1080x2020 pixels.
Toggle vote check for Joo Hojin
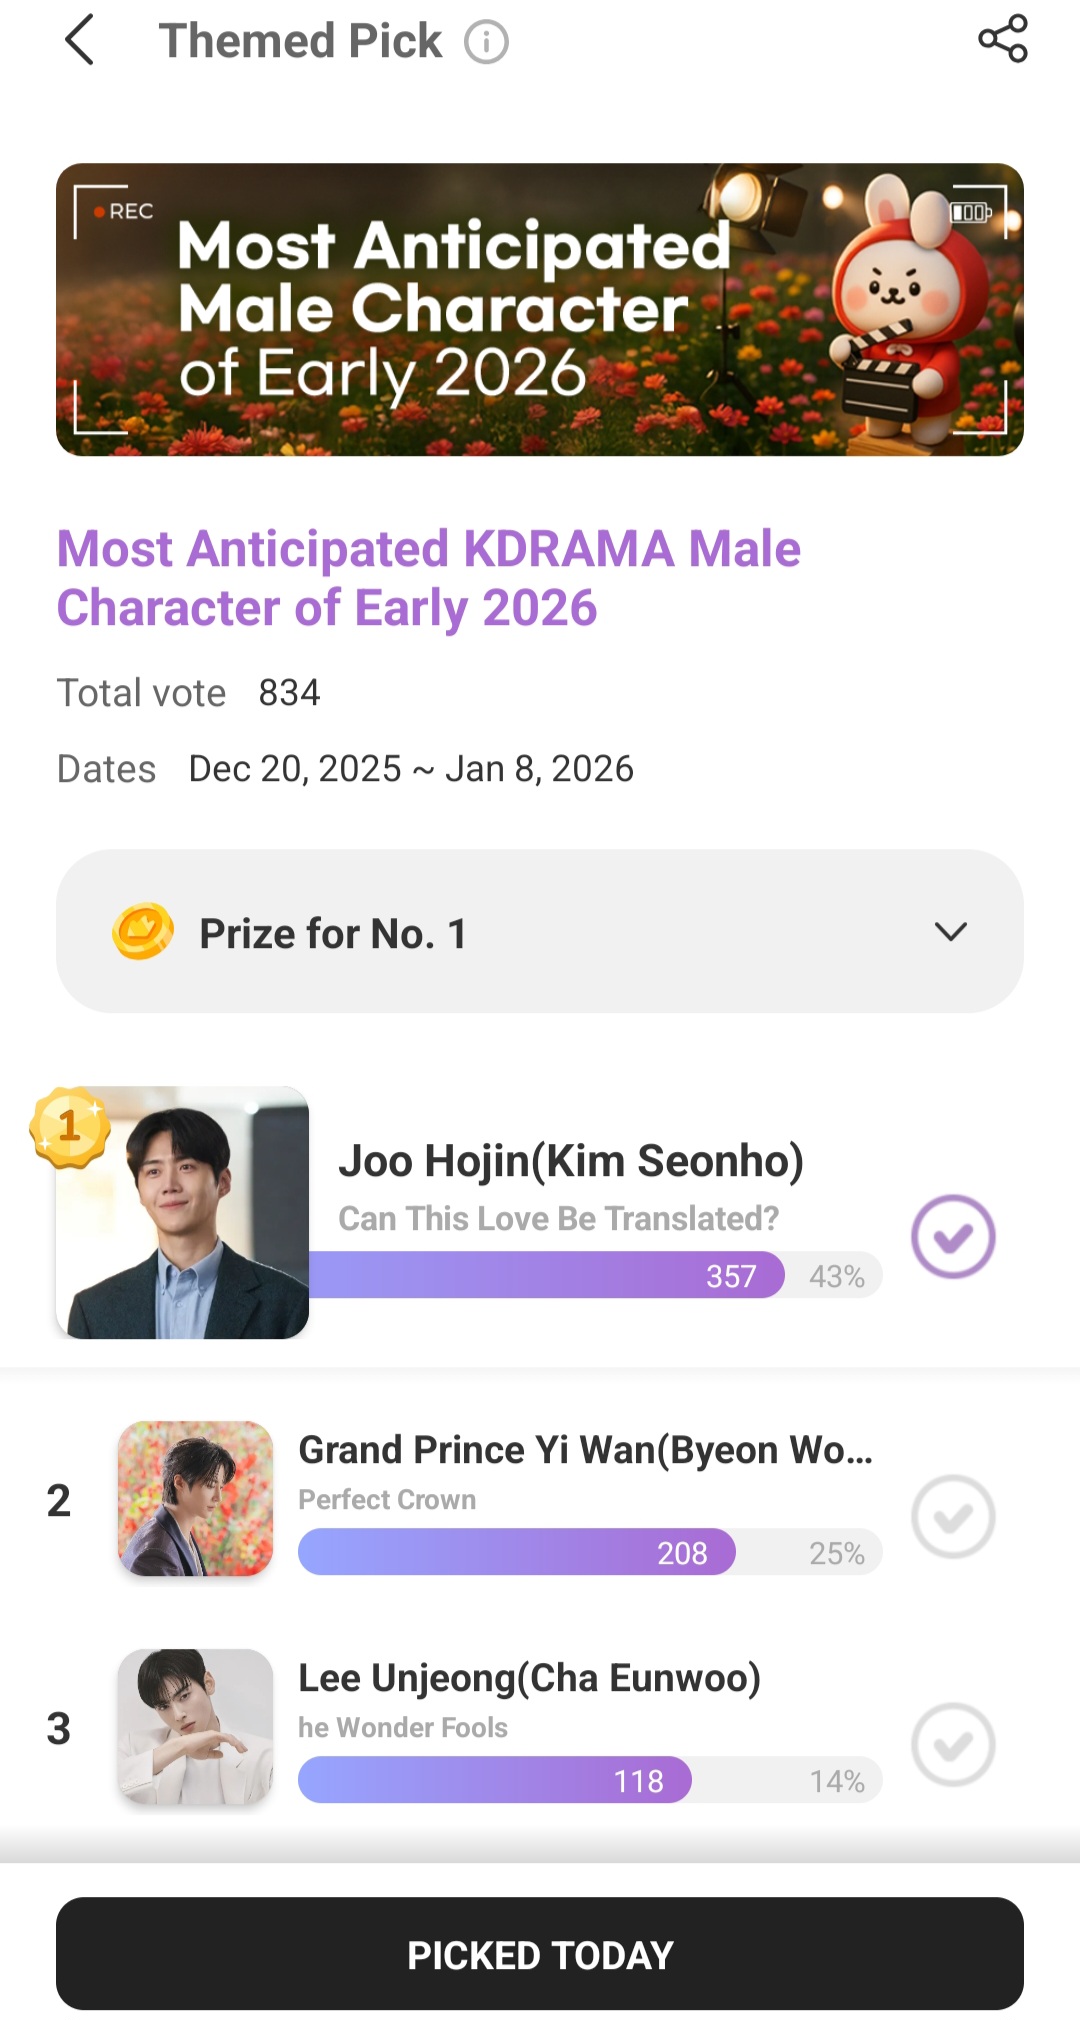pyautogui.click(x=952, y=1237)
